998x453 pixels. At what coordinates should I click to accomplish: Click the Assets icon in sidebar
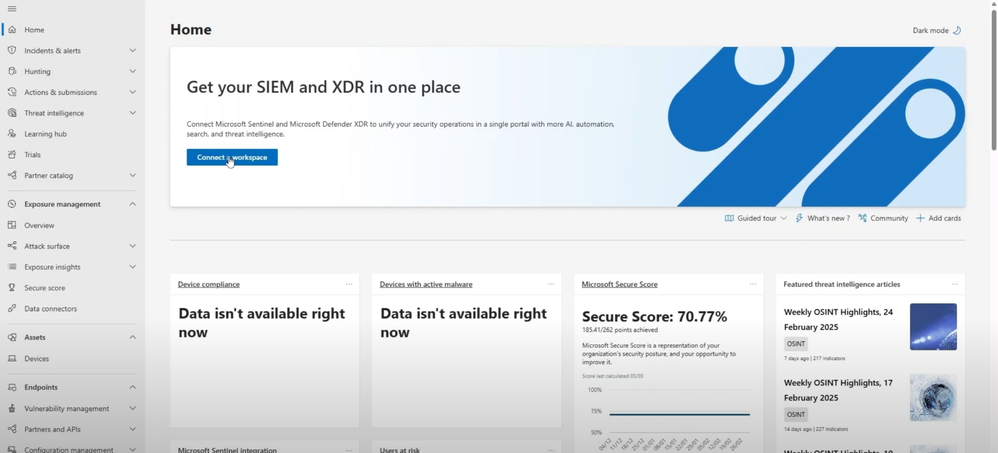(x=11, y=337)
